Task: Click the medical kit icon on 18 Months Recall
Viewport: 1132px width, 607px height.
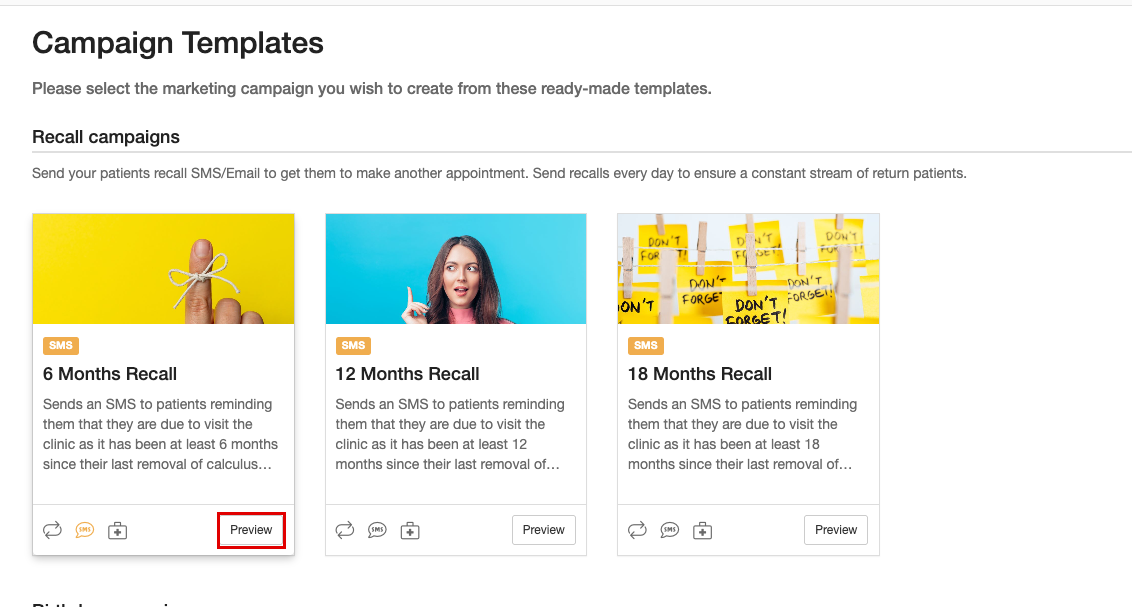Action: pyautogui.click(x=702, y=530)
